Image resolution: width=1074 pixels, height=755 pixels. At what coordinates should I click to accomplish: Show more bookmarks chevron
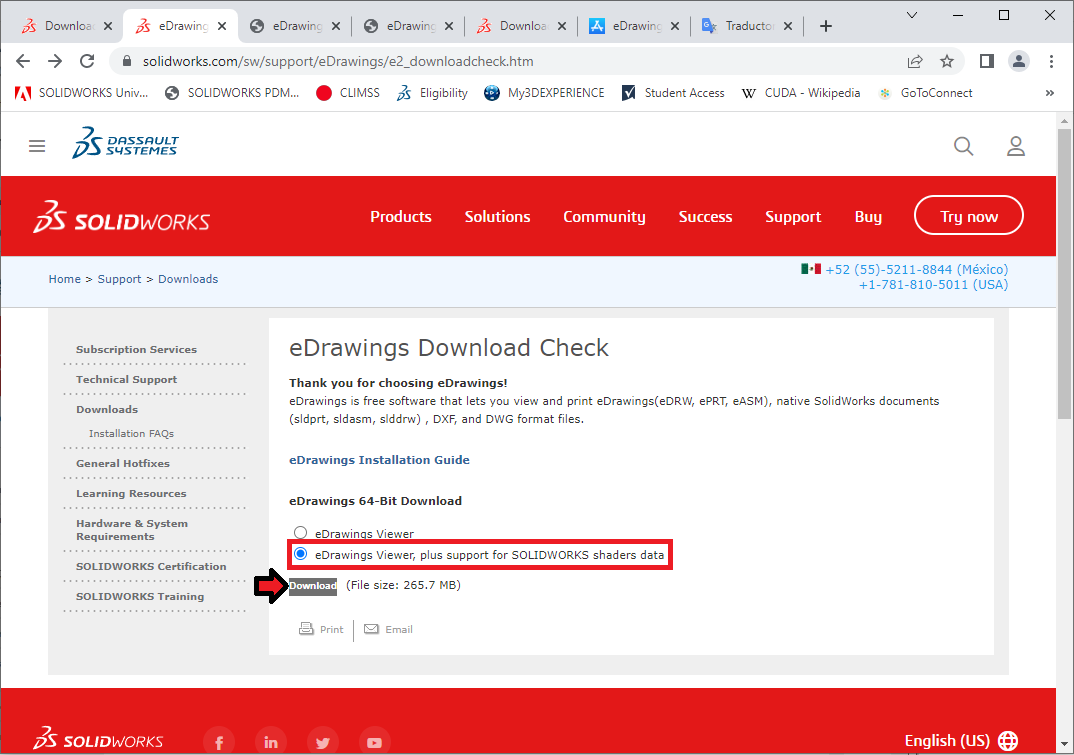click(x=1049, y=93)
